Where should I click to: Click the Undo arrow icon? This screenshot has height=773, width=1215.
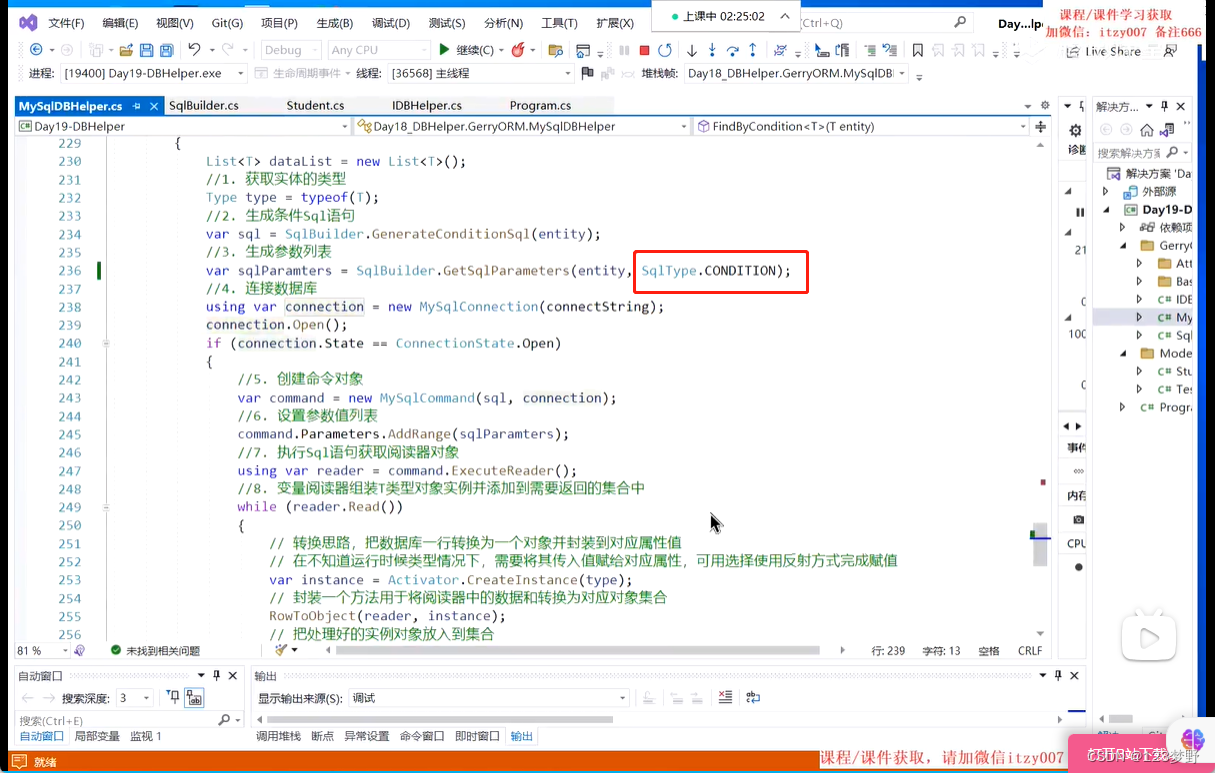point(194,50)
